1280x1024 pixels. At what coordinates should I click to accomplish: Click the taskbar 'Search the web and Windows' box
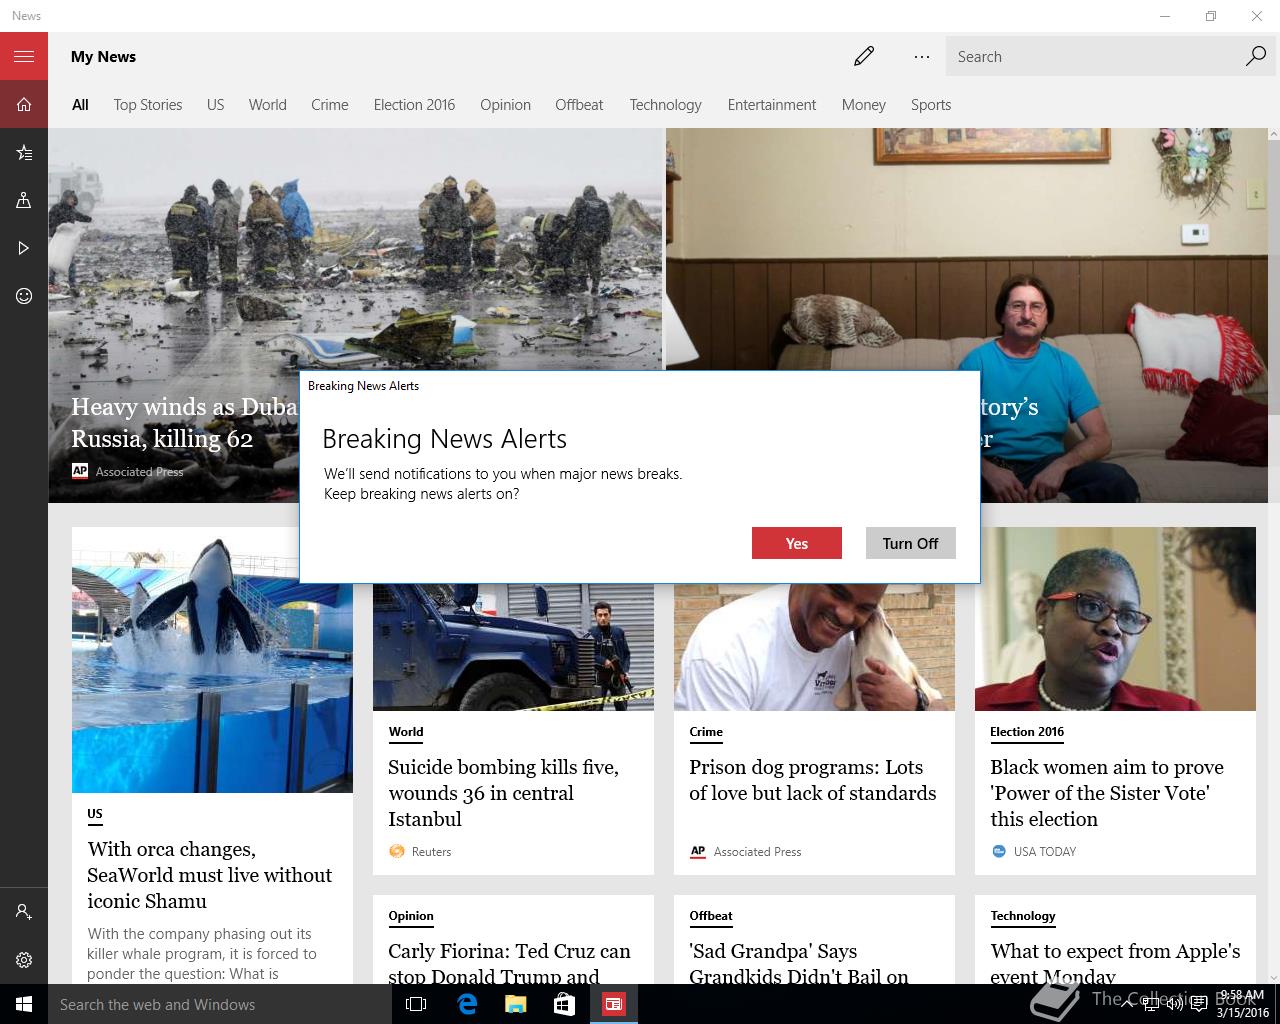click(220, 1004)
